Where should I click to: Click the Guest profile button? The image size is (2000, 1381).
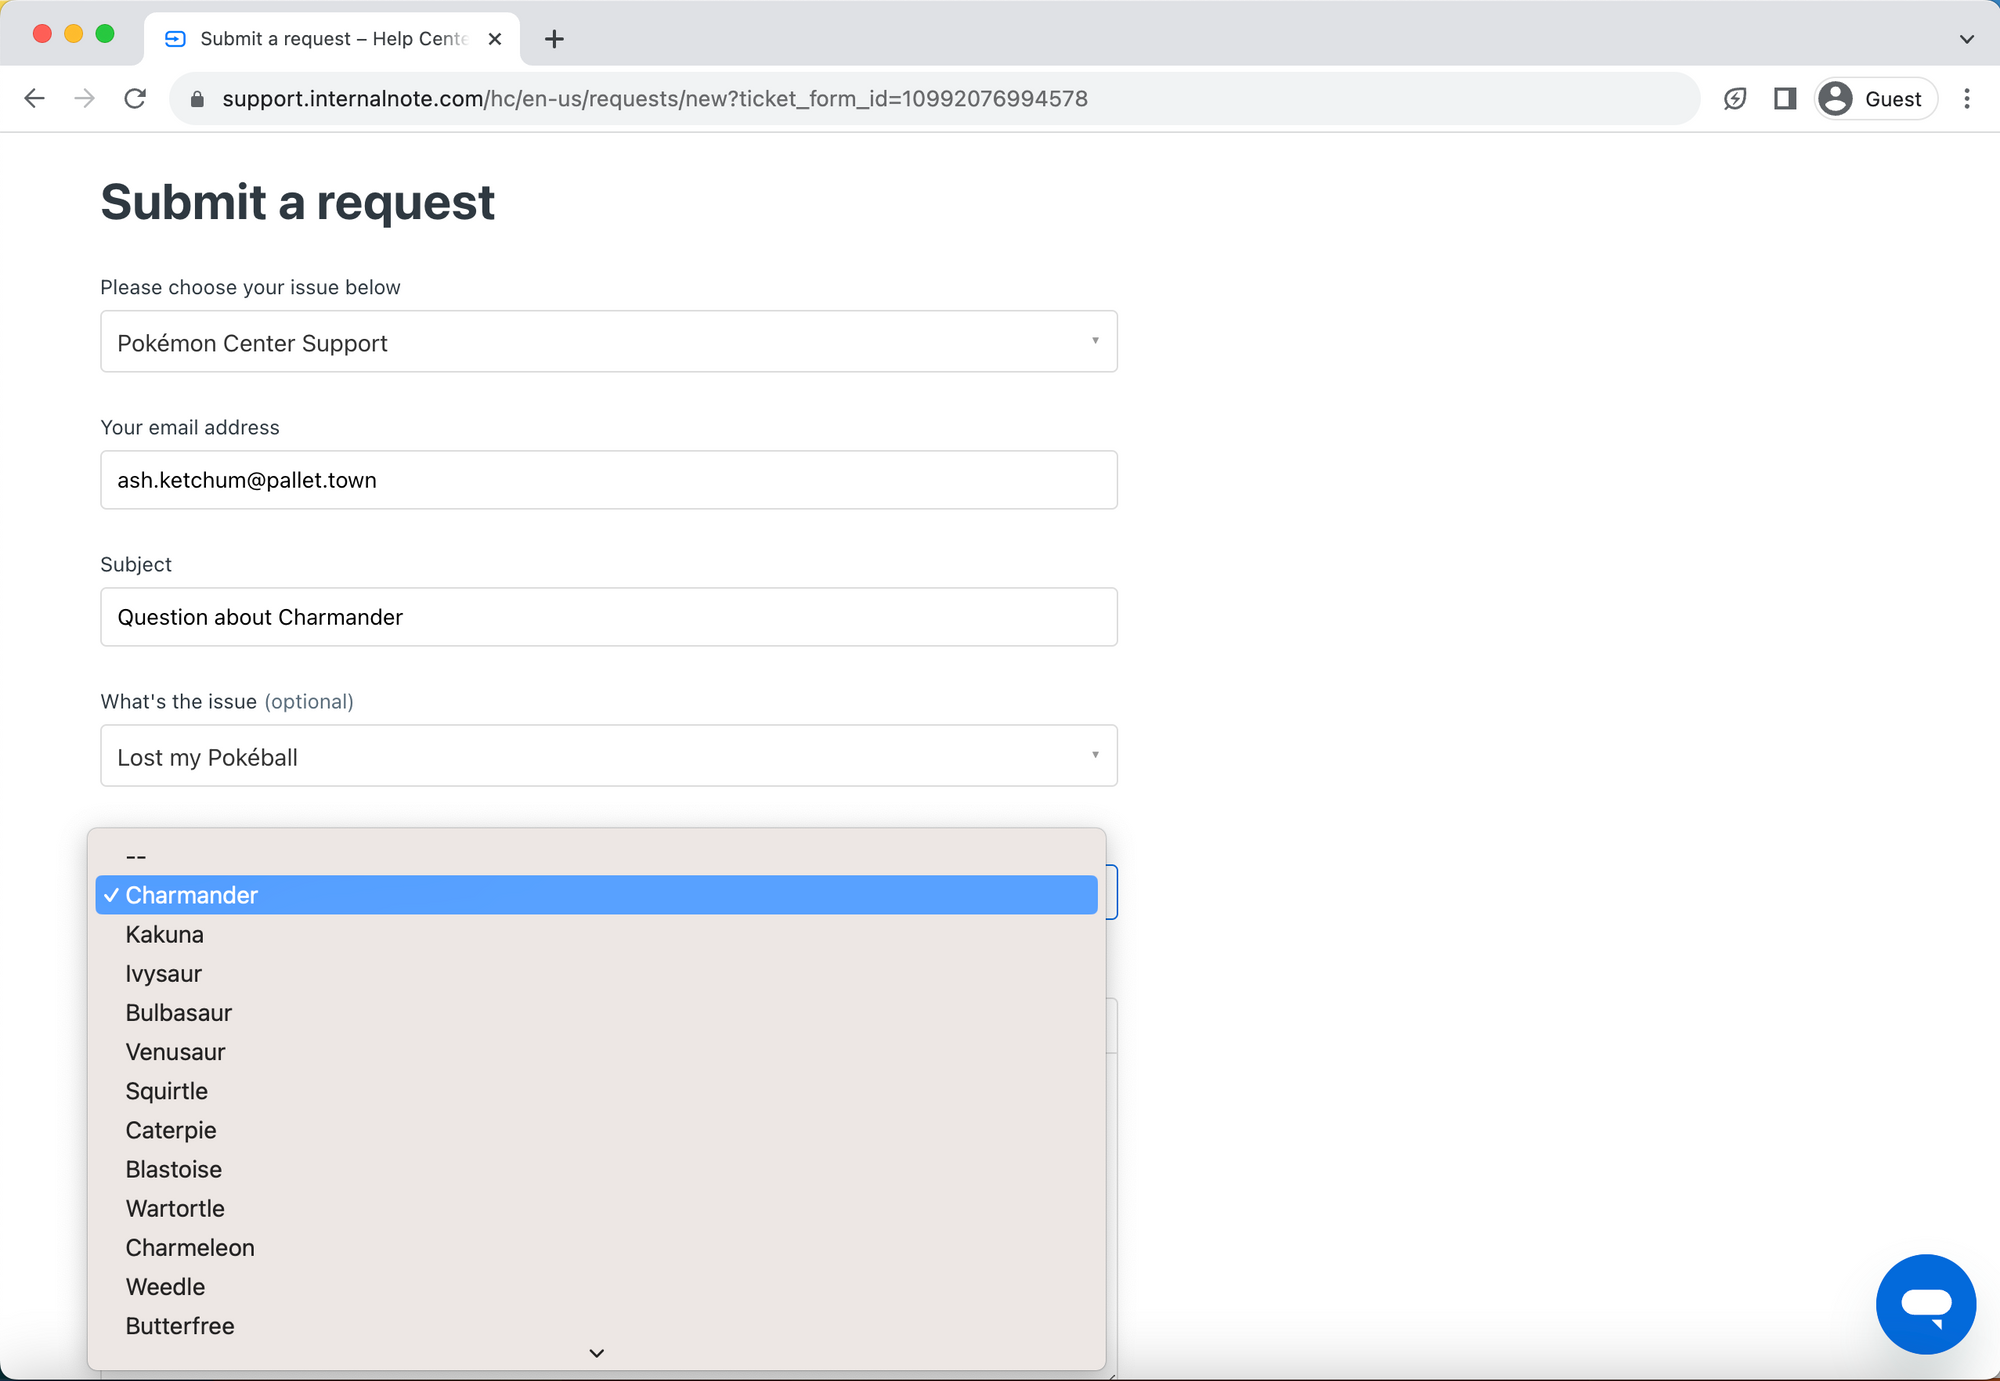(1875, 98)
